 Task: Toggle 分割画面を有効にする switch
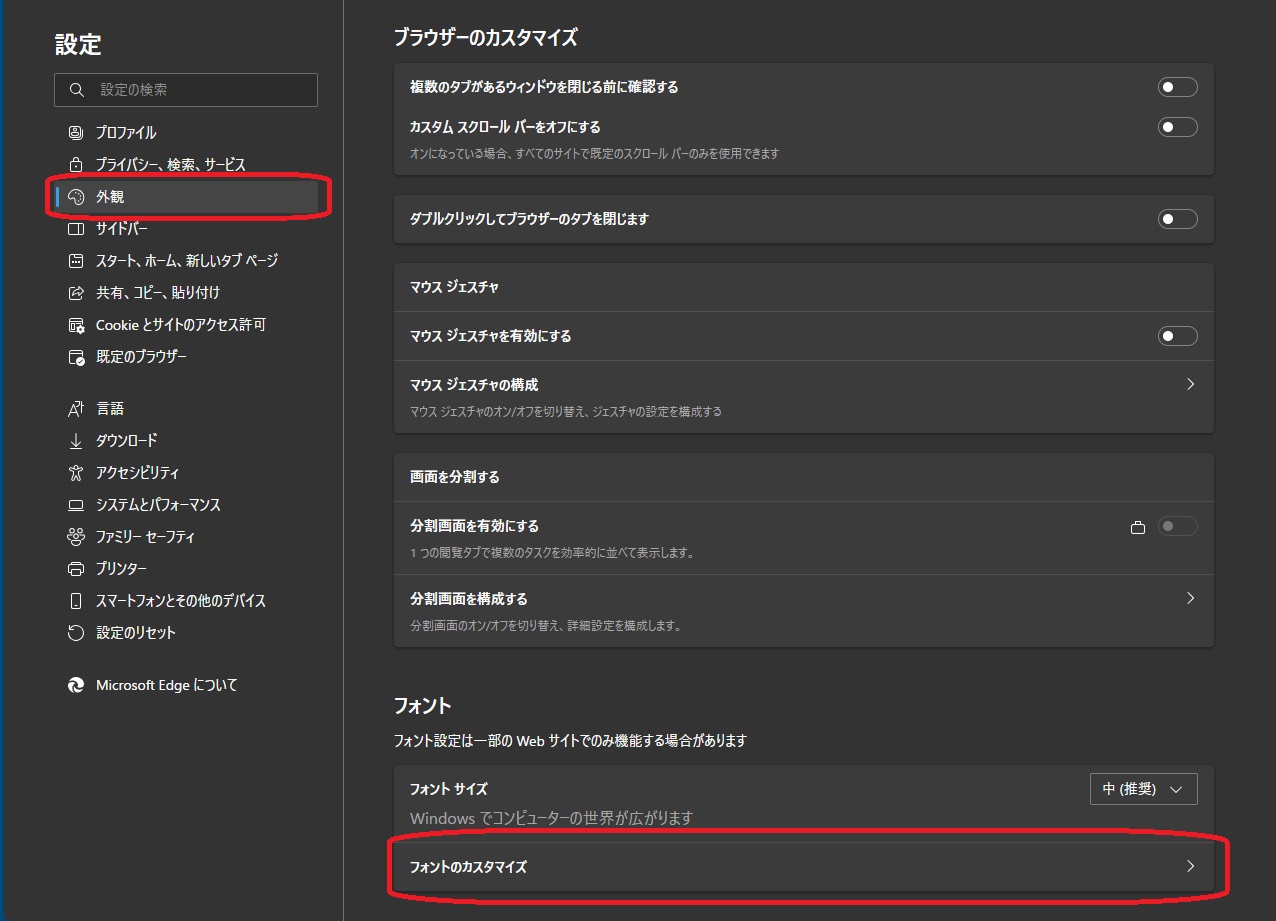[x=1177, y=526]
